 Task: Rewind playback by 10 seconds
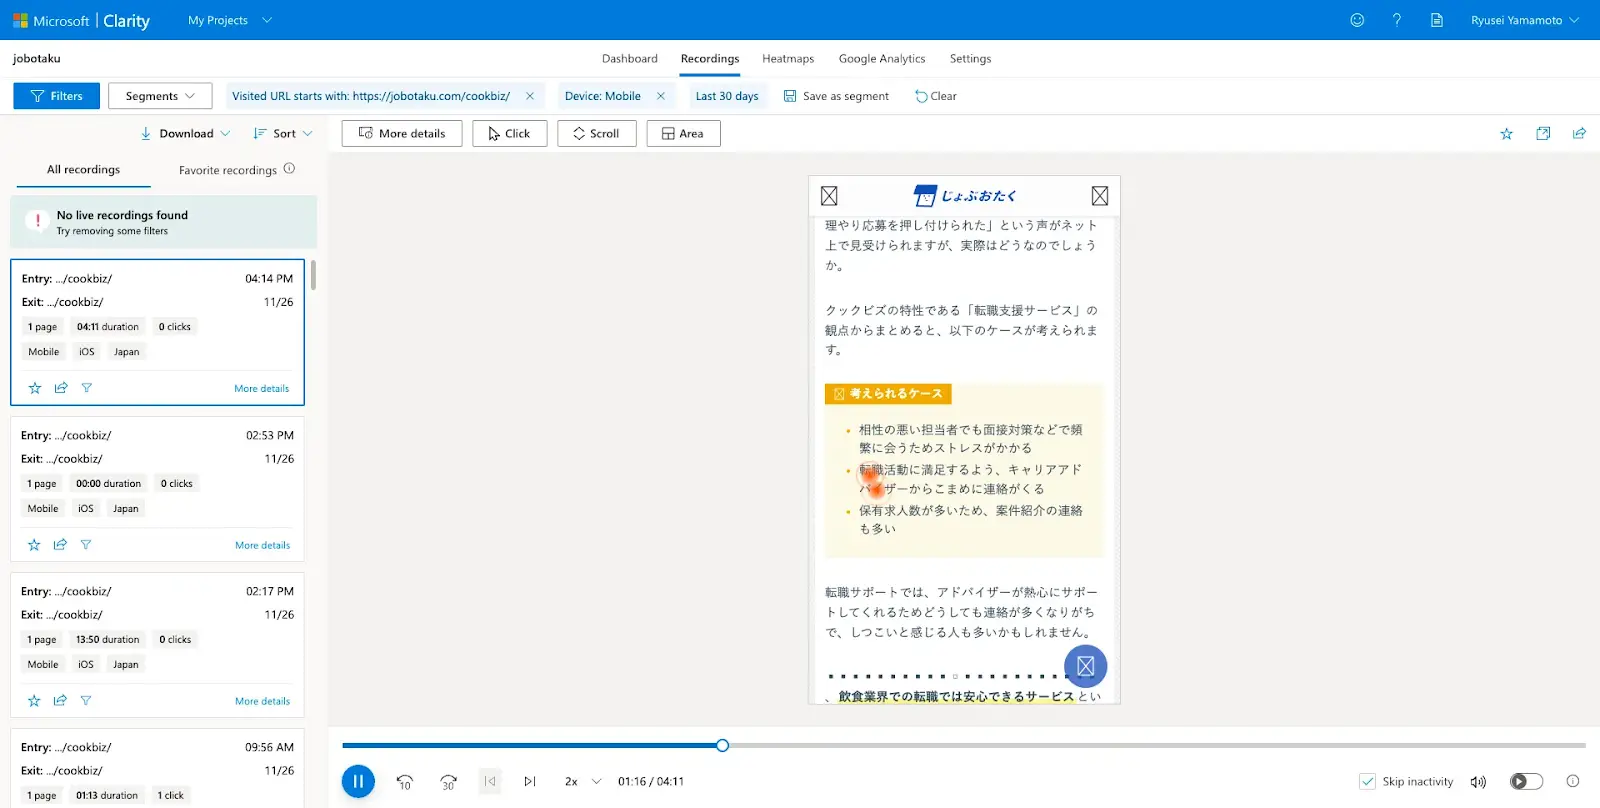[x=405, y=781]
